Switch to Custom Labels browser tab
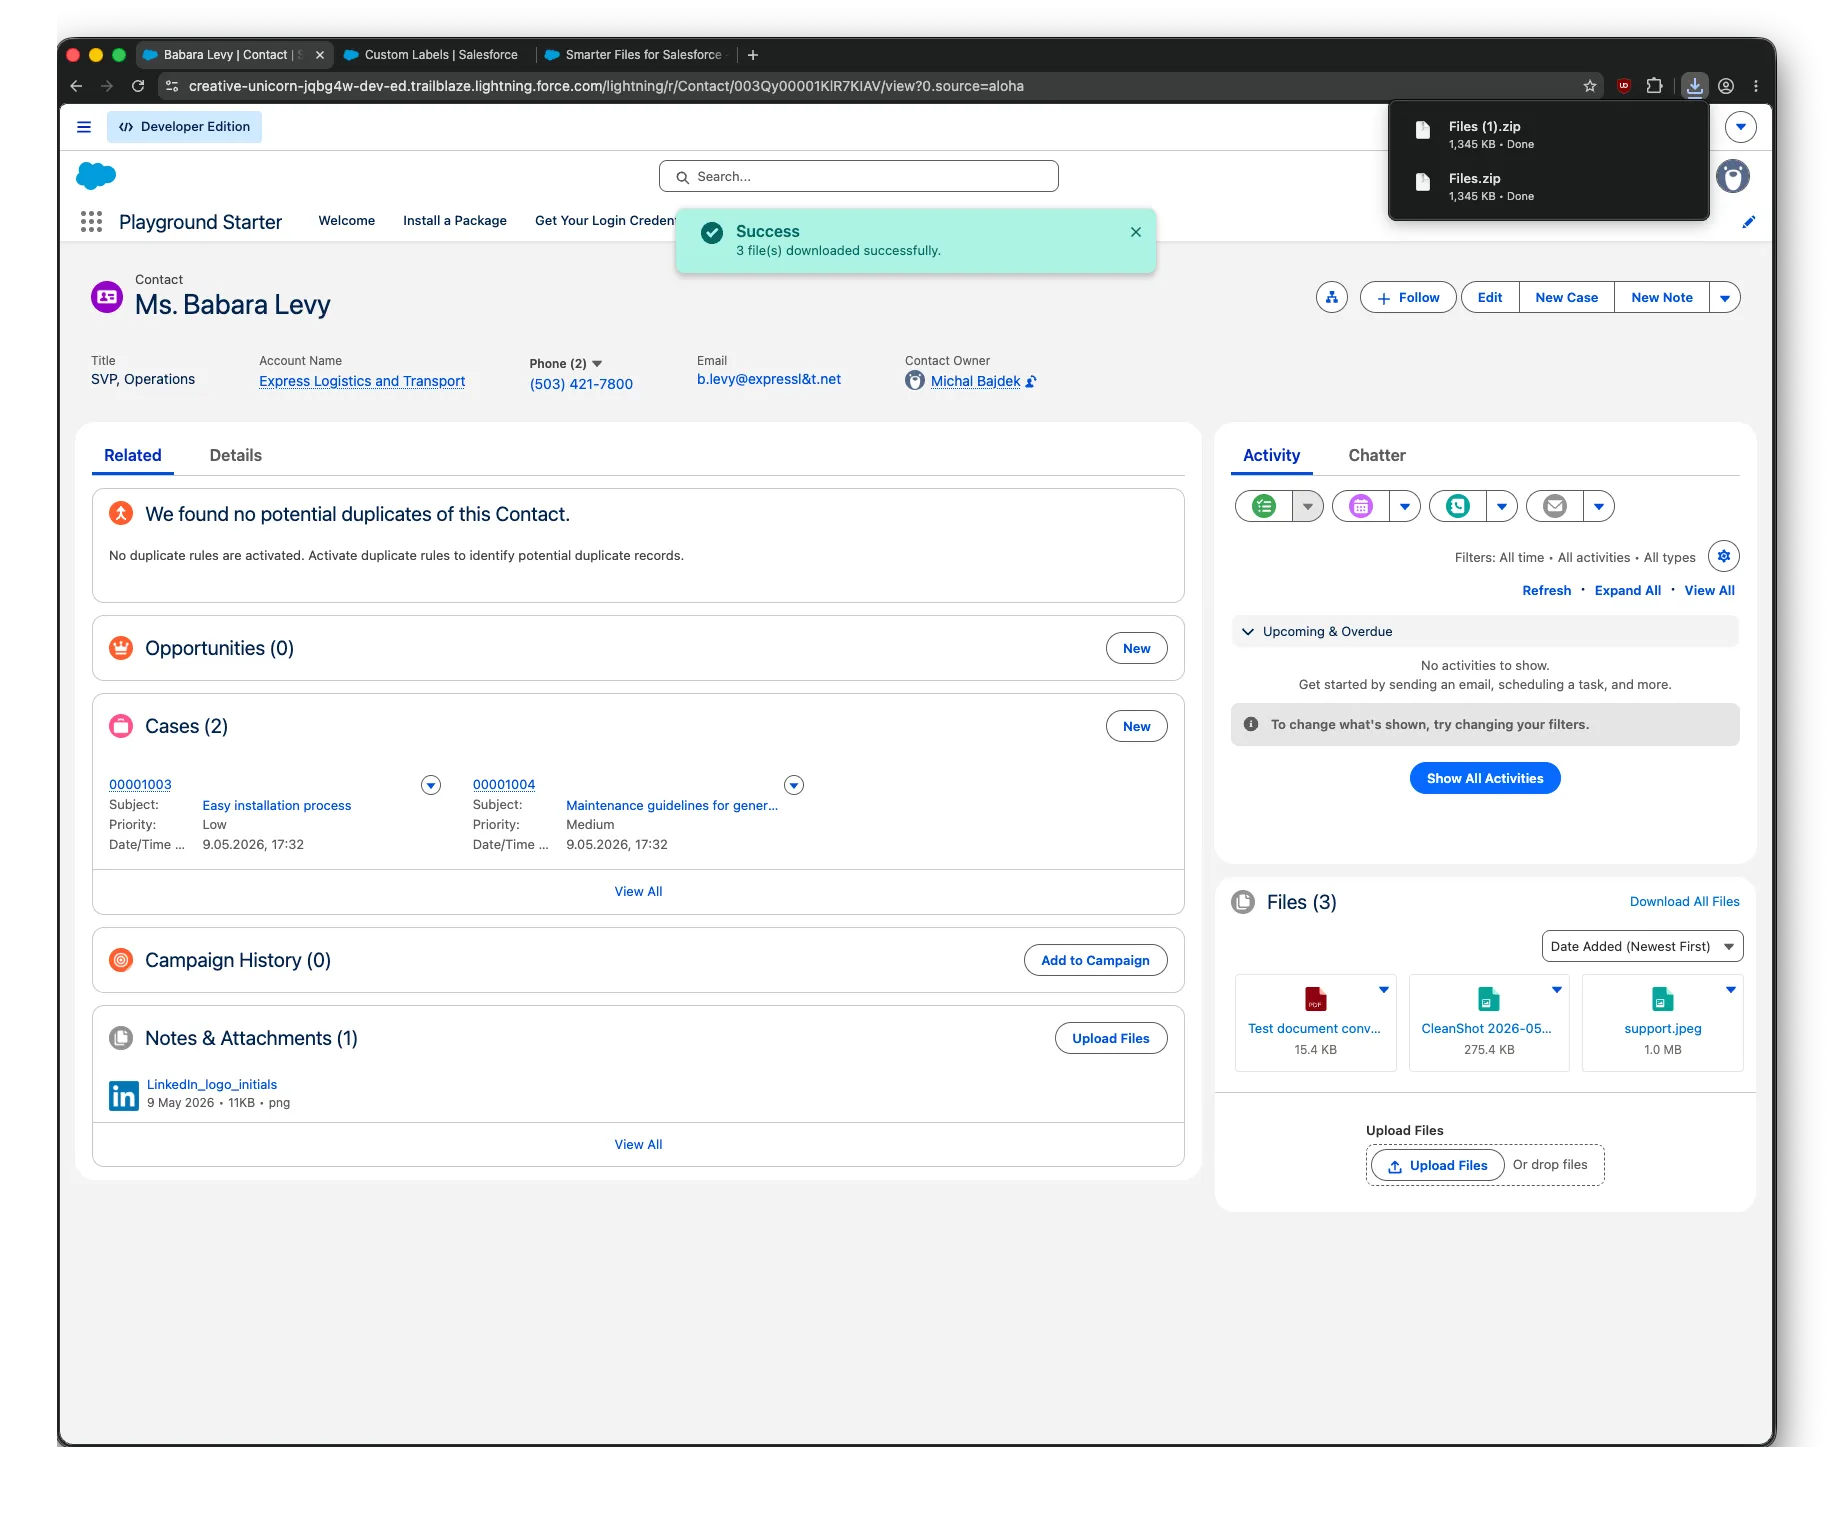Viewport: 1832px width, 1522px height. pyautogui.click(x=433, y=55)
